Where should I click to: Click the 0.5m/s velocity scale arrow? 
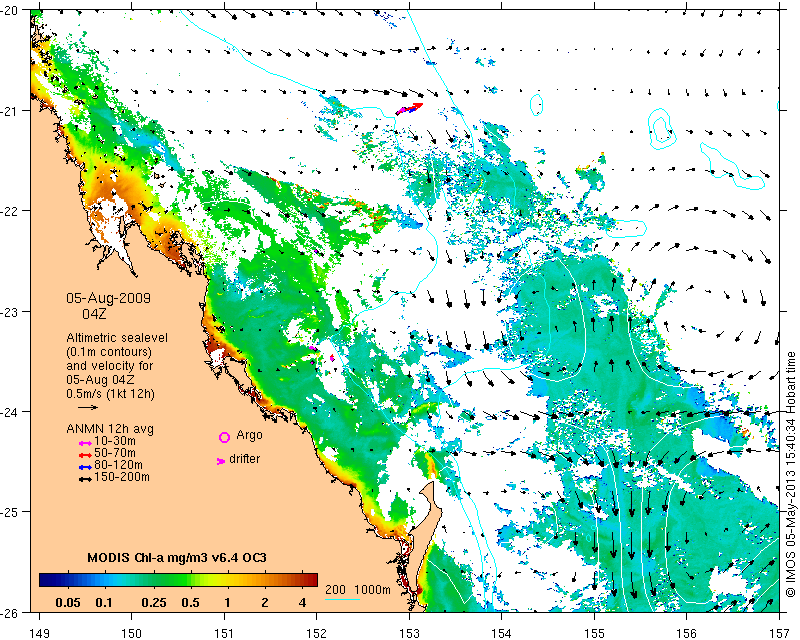tap(88, 407)
